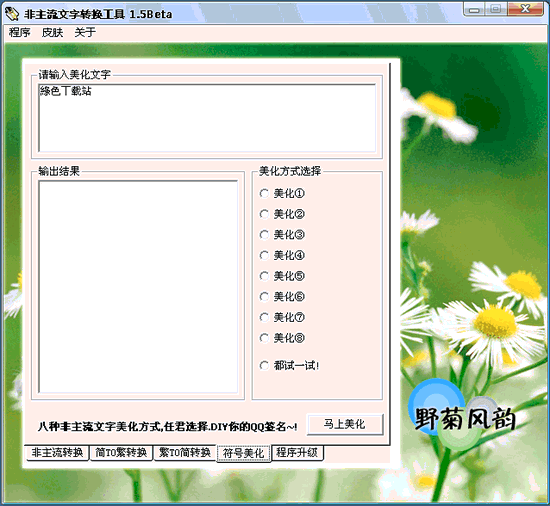Click the app pencil icon in title bar
The height and width of the screenshot is (506, 550).
click(12, 14)
